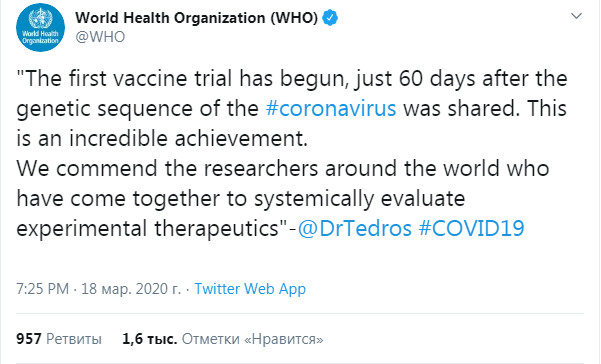Follow the #coronavirus hashtag
This screenshot has width=601, height=364.
(x=331, y=108)
